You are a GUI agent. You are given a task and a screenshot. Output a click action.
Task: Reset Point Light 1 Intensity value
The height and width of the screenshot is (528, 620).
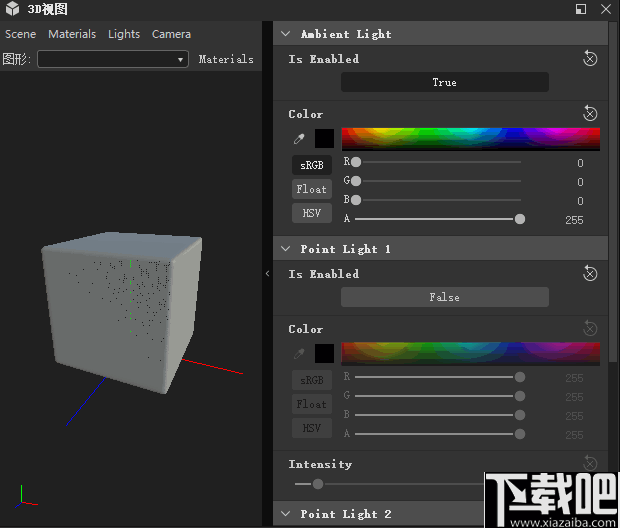pos(590,463)
